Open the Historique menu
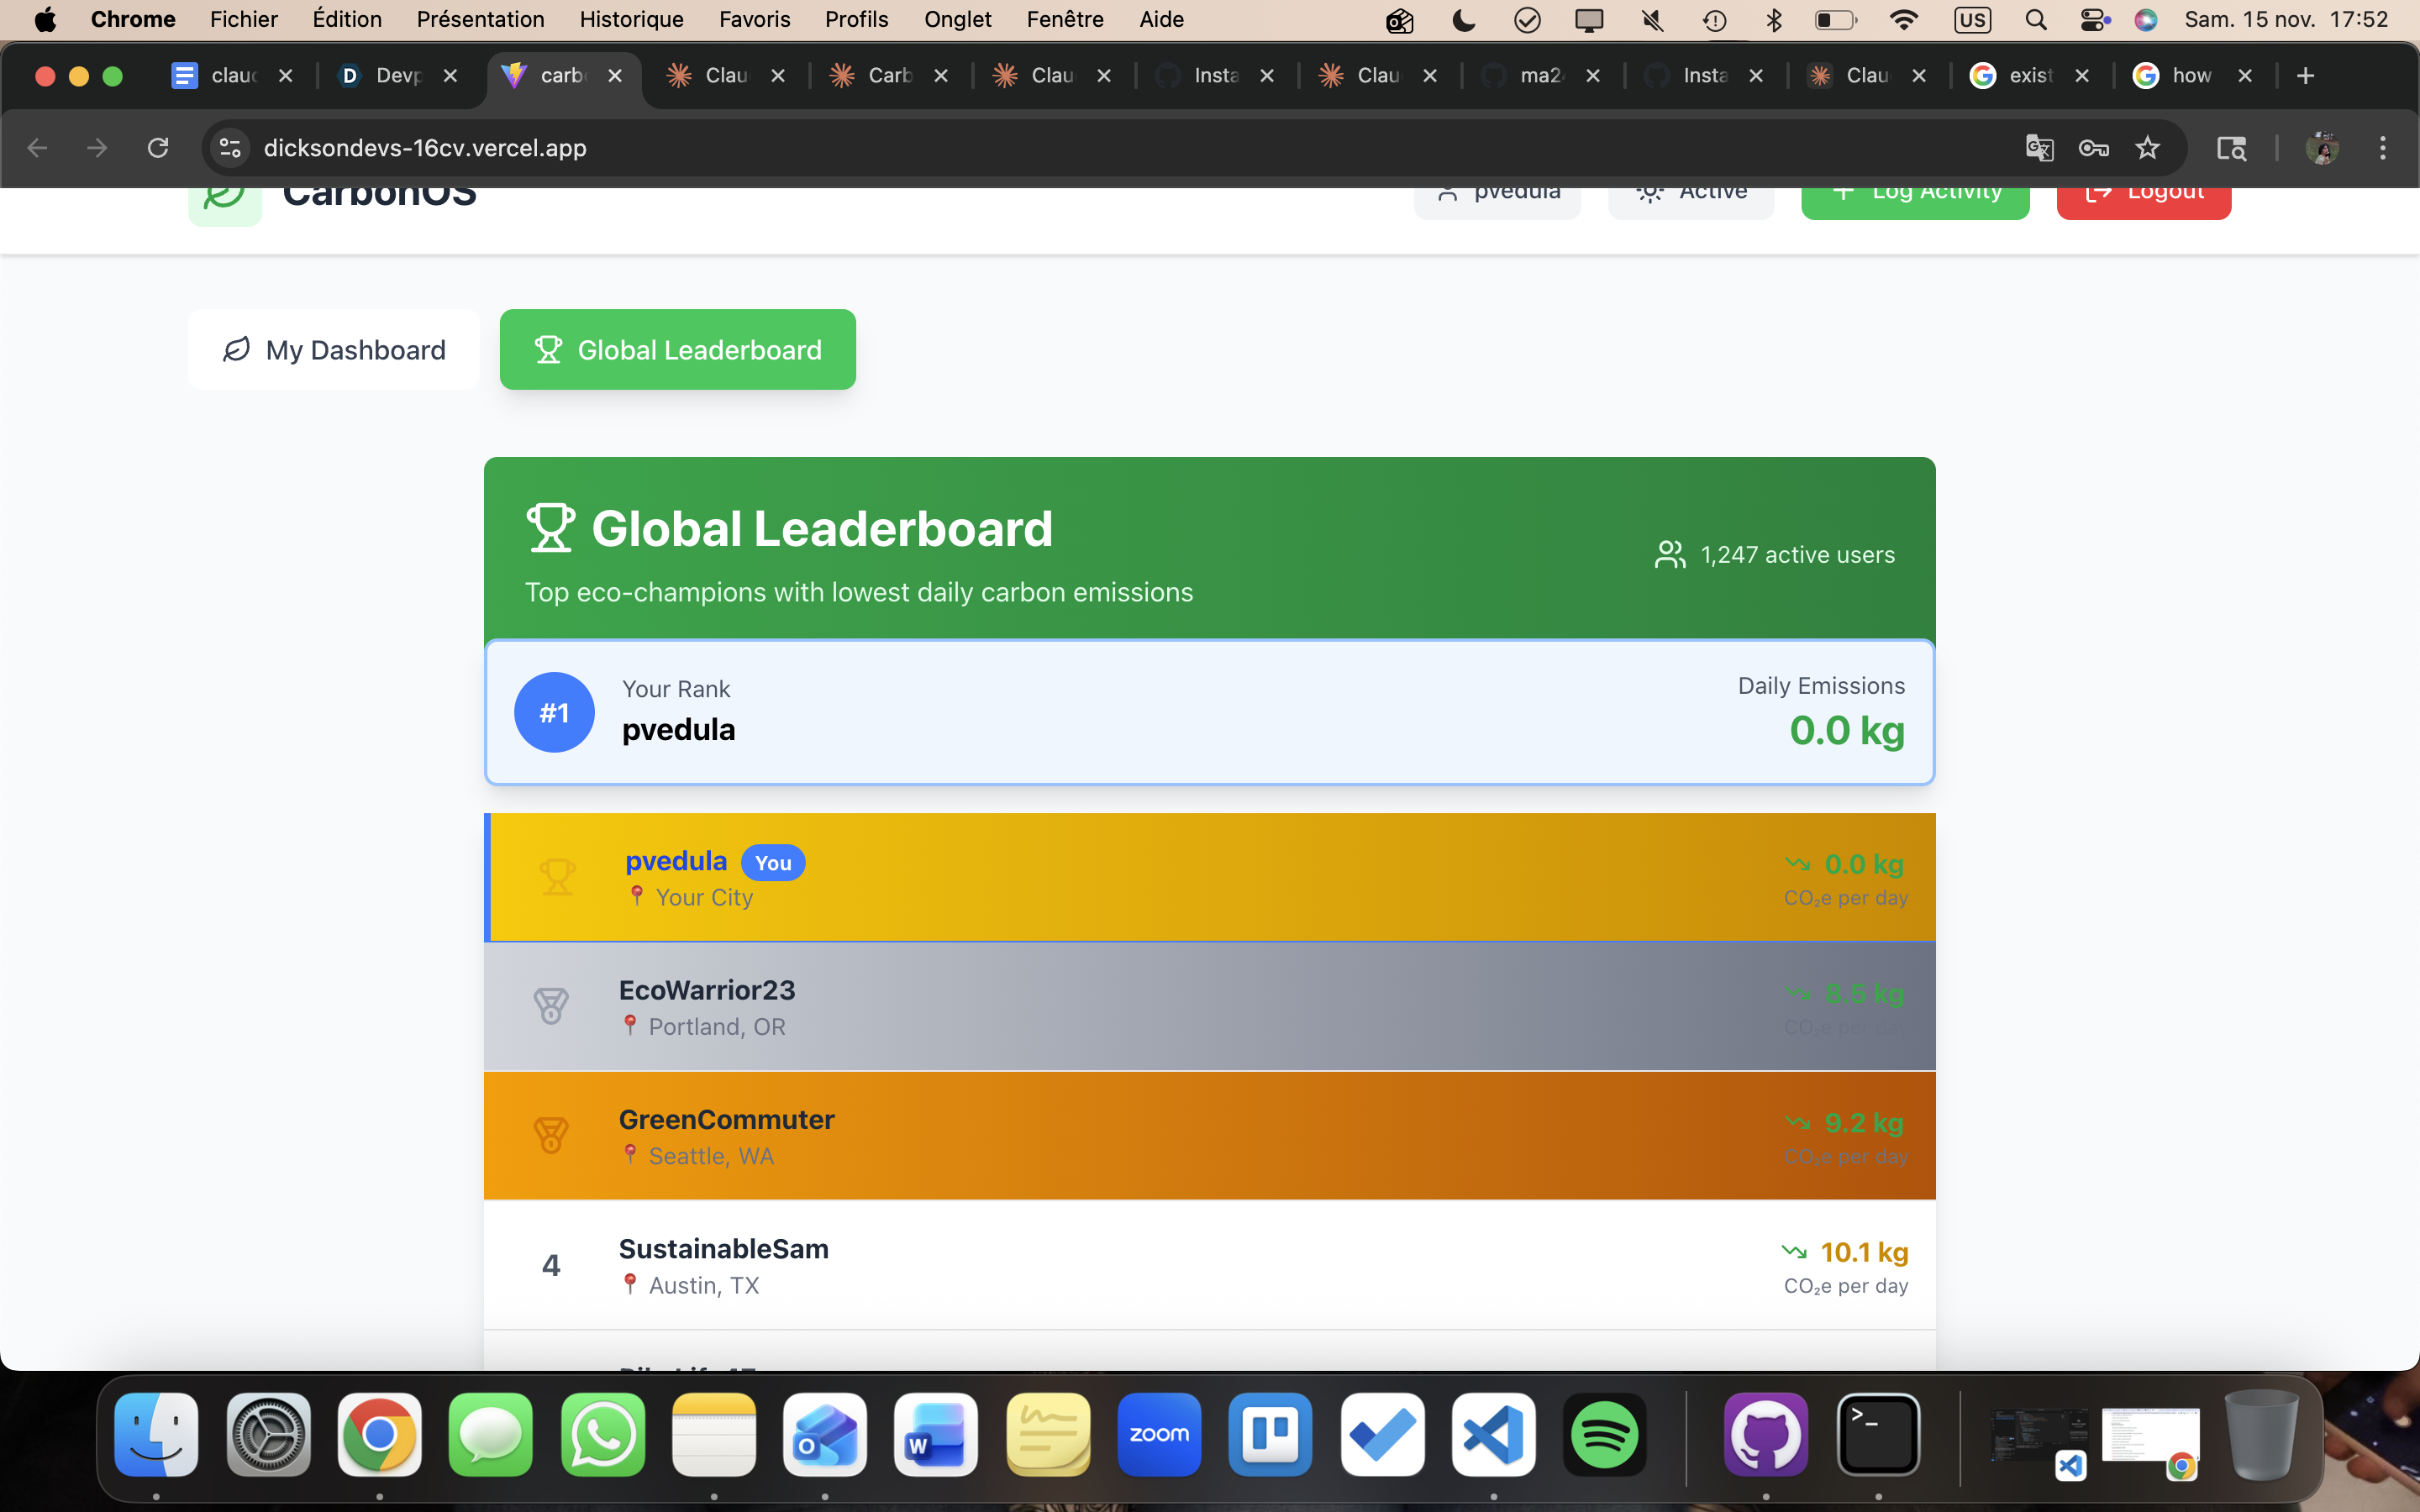This screenshot has width=2420, height=1512. (x=631, y=20)
